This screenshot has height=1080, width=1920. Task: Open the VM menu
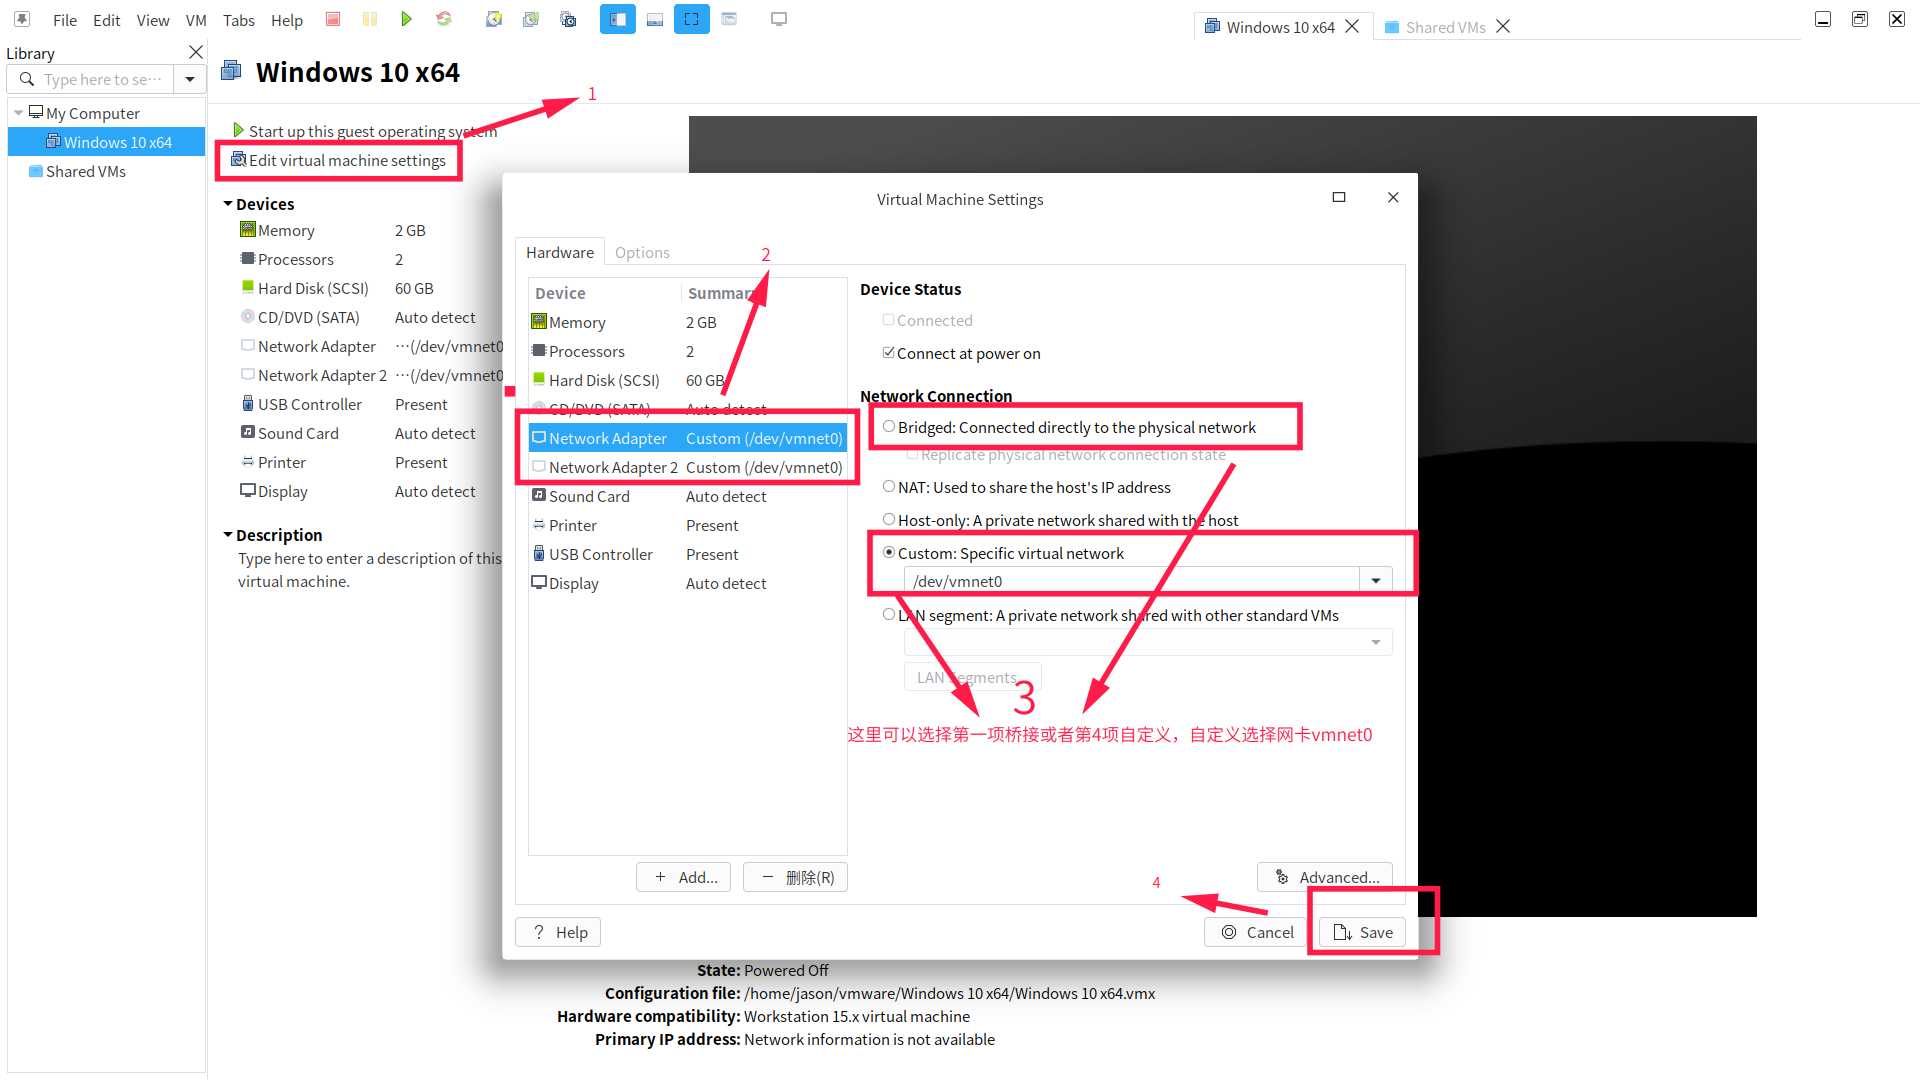click(x=196, y=20)
